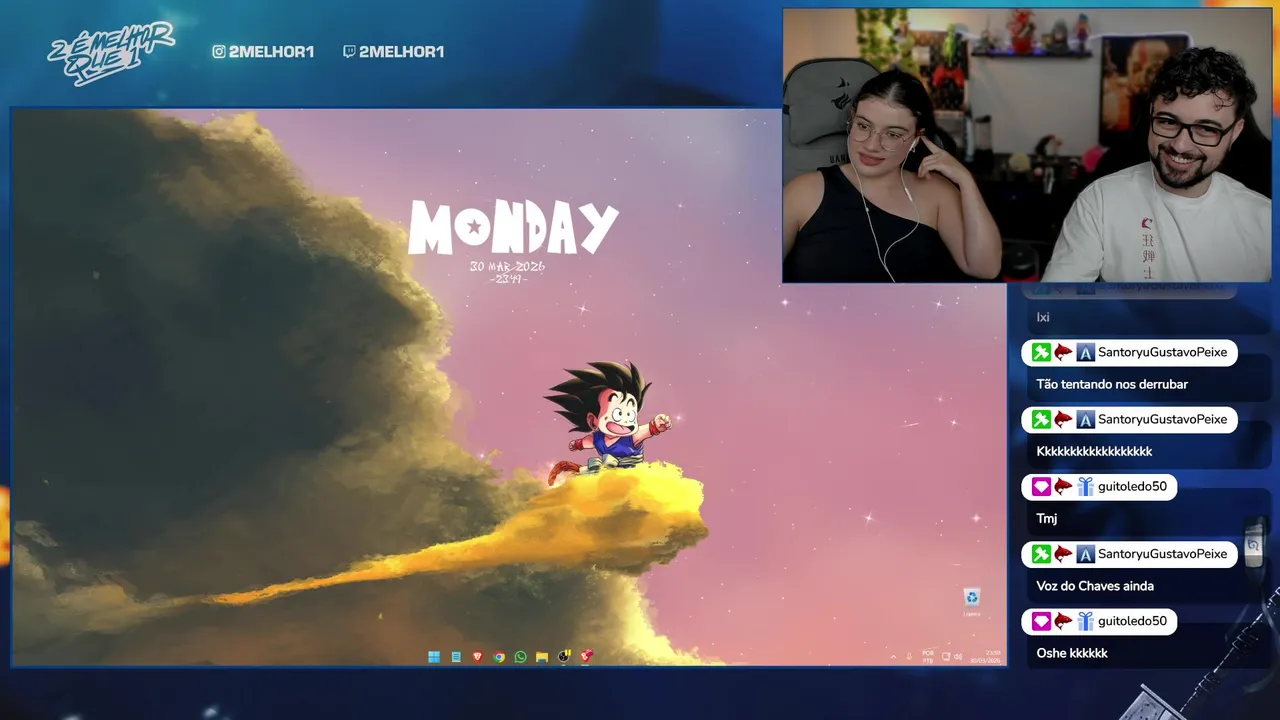
Task: Open the volume icon in system tray
Action: 958,657
